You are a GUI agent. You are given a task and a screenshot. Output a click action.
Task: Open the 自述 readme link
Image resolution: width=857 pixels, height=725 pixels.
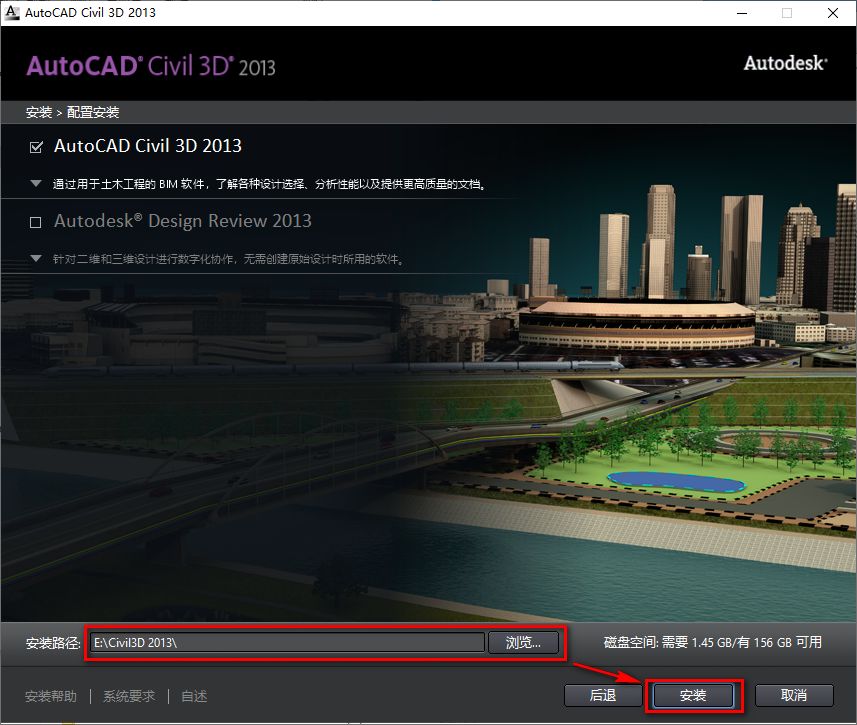pyautogui.click(x=193, y=696)
